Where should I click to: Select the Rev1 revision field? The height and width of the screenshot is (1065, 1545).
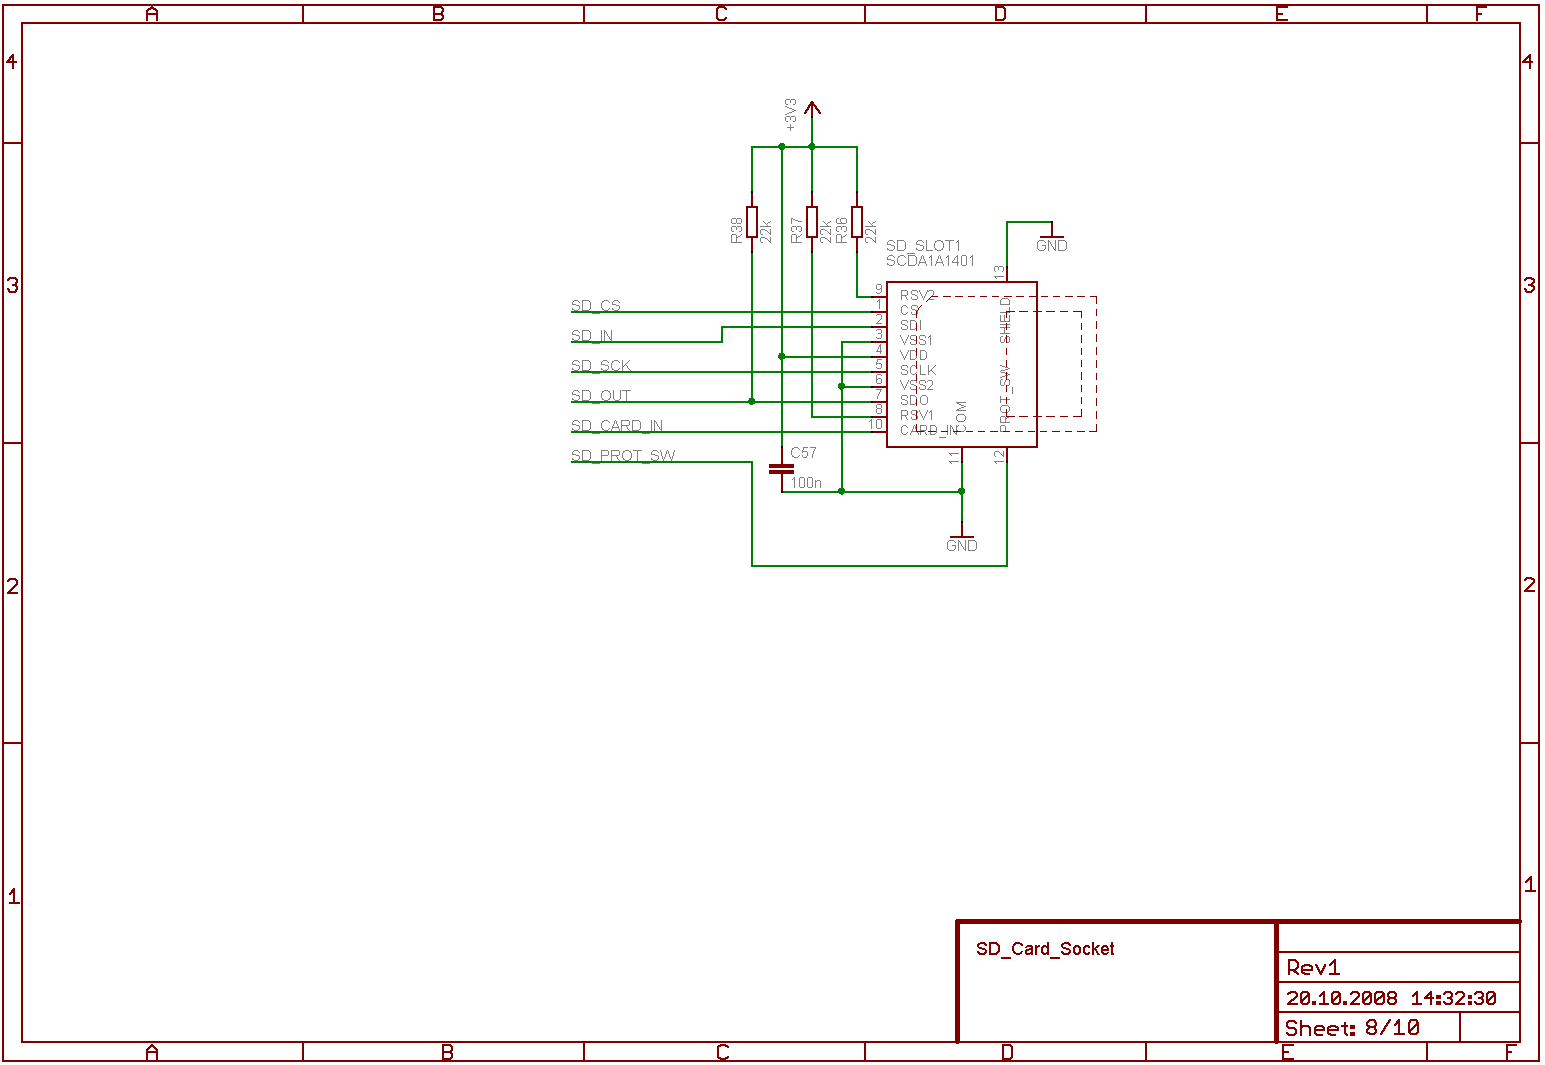1313,968
